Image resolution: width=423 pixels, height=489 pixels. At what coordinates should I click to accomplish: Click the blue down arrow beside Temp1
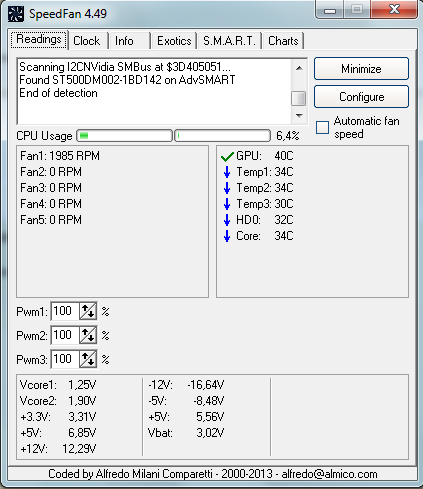click(x=227, y=172)
